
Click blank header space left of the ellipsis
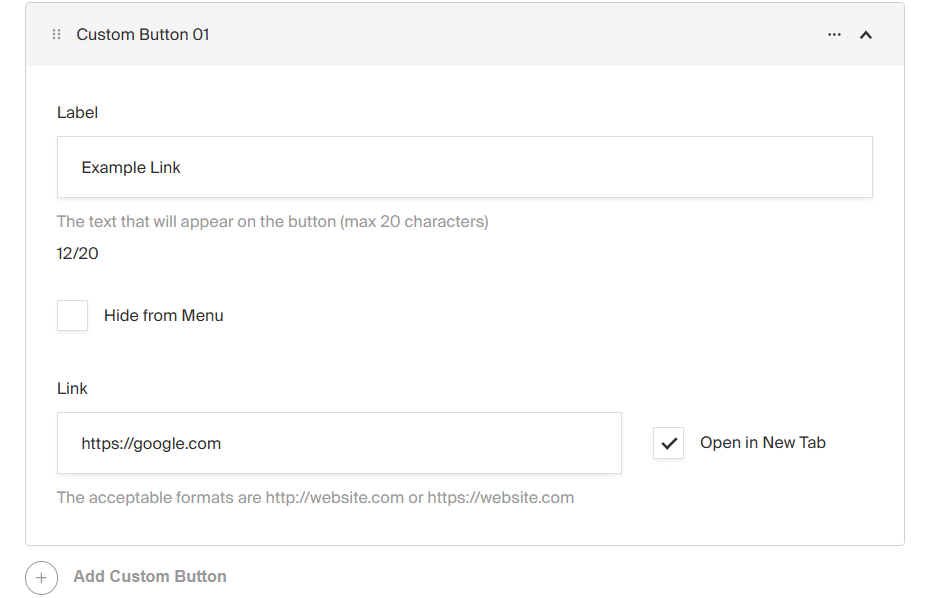[520, 35]
